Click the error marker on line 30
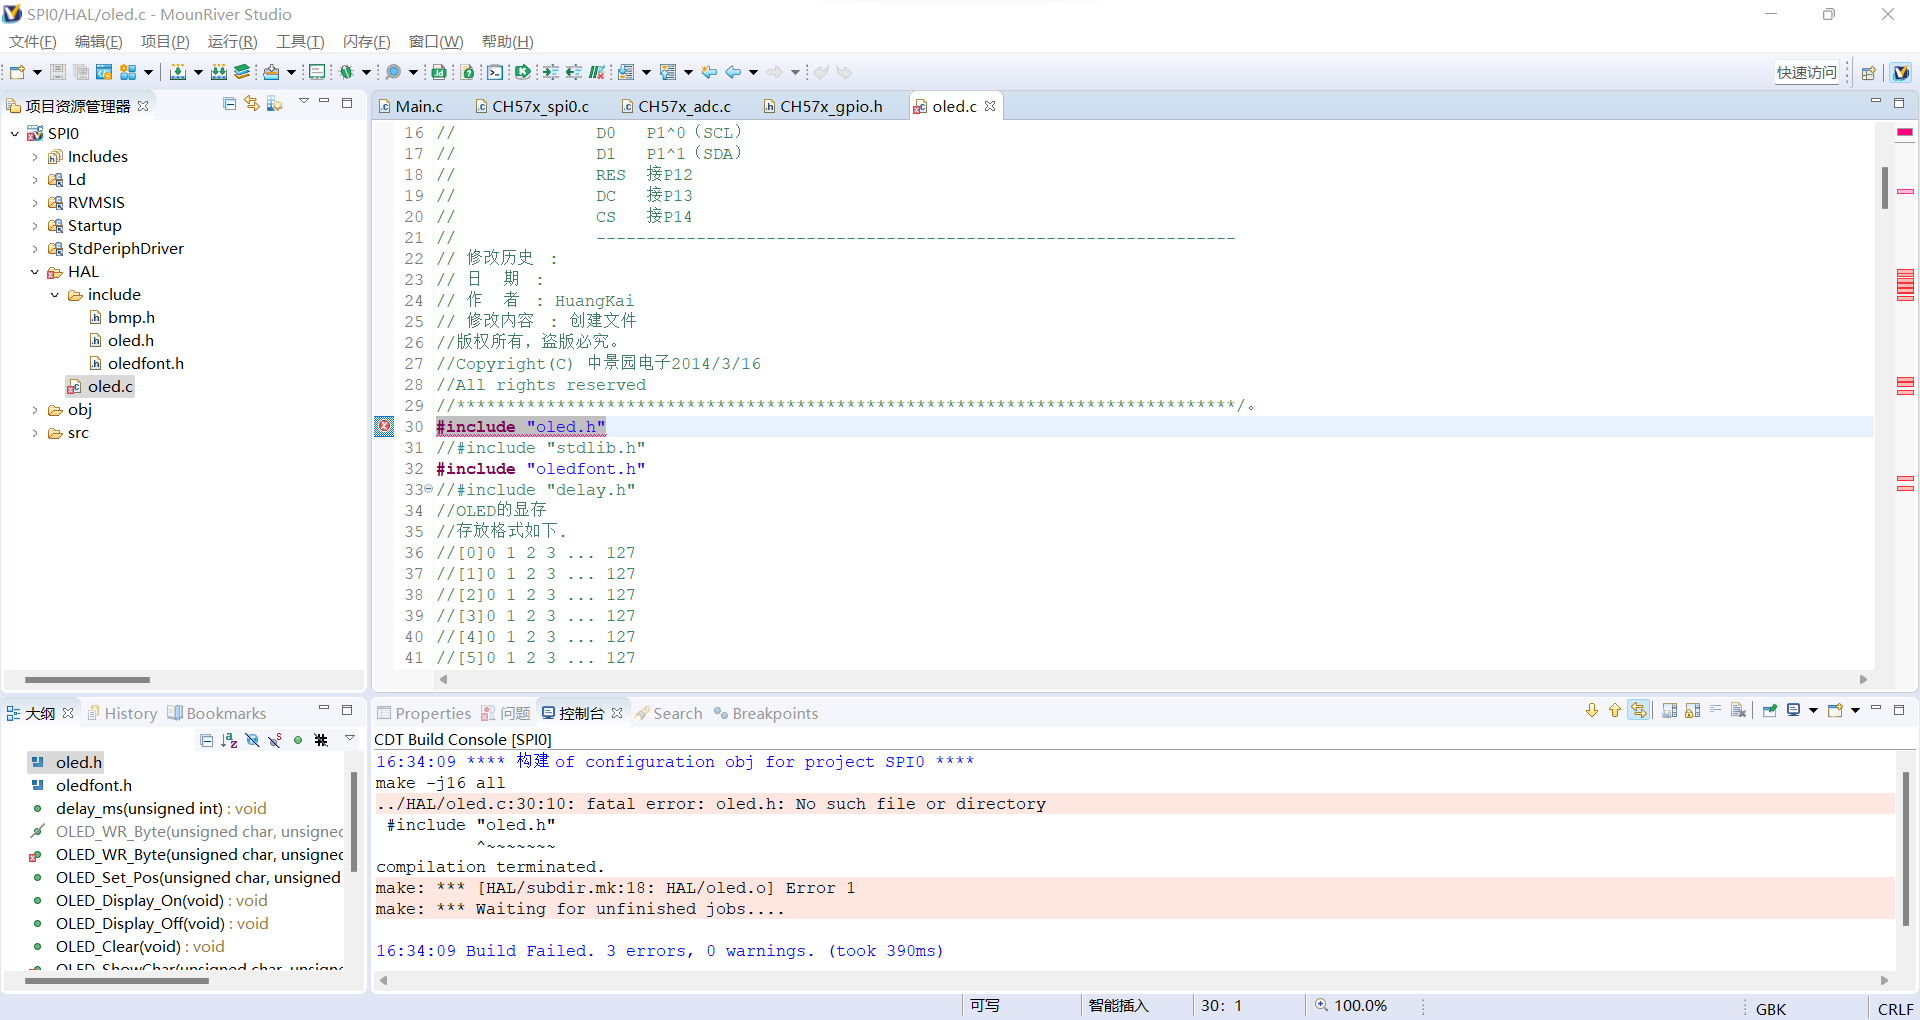 click(x=384, y=426)
